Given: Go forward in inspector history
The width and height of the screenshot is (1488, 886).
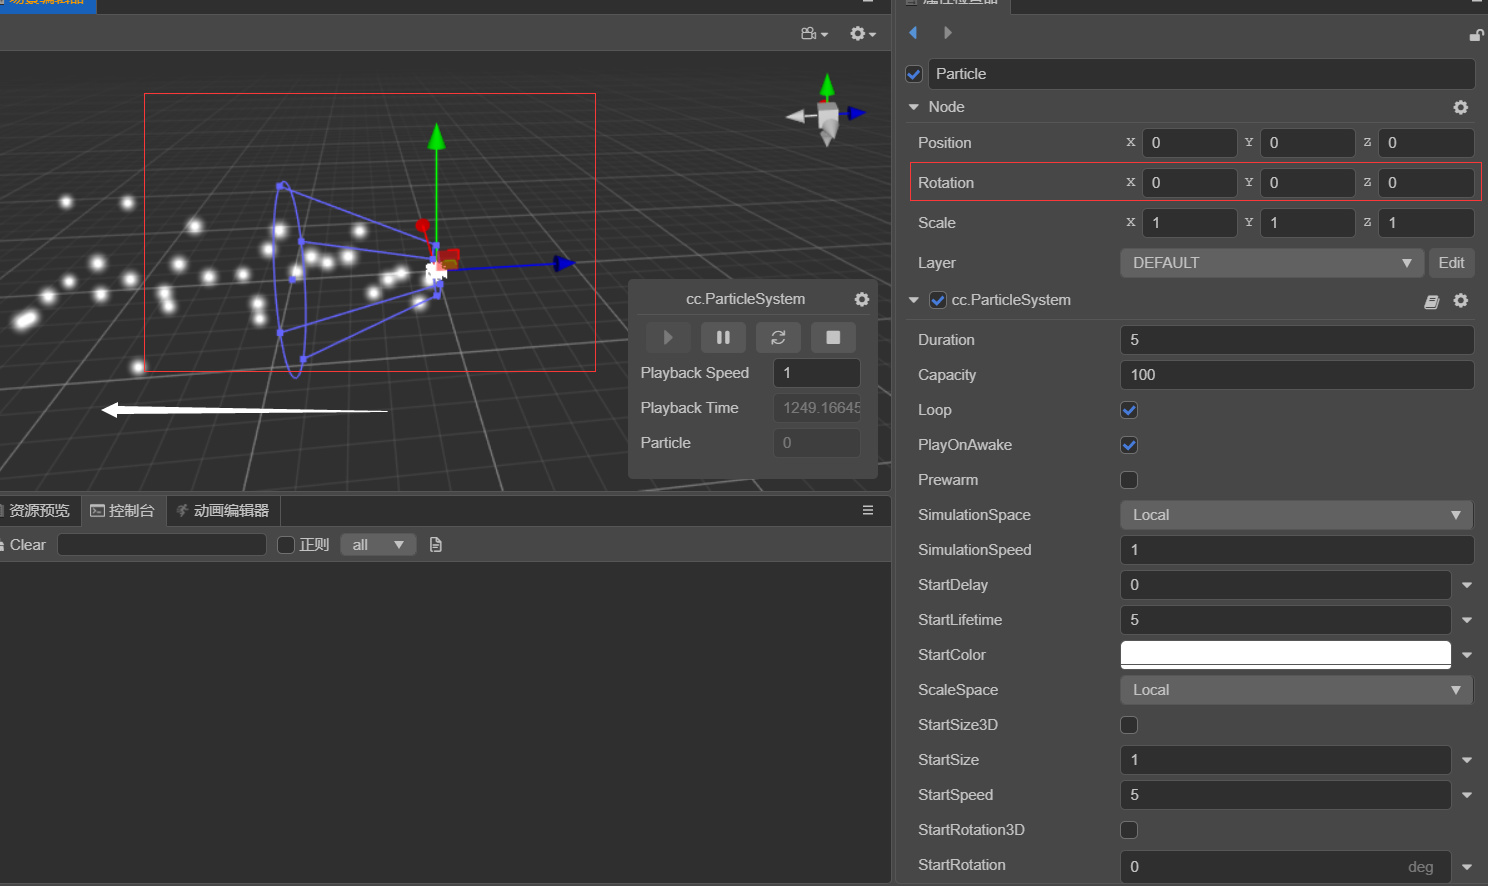Looking at the screenshot, I should click(x=947, y=33).
